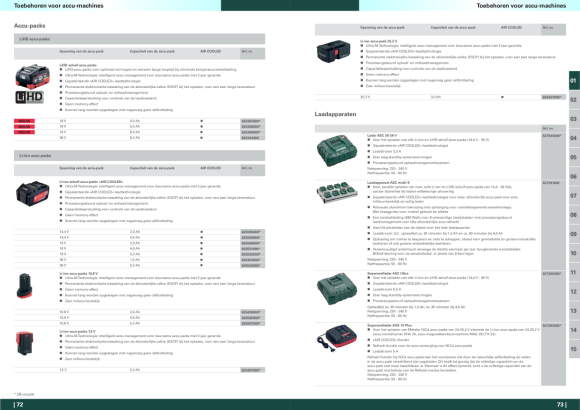Open chapter tab 04

pyautogui.click(x=574, y=138)
